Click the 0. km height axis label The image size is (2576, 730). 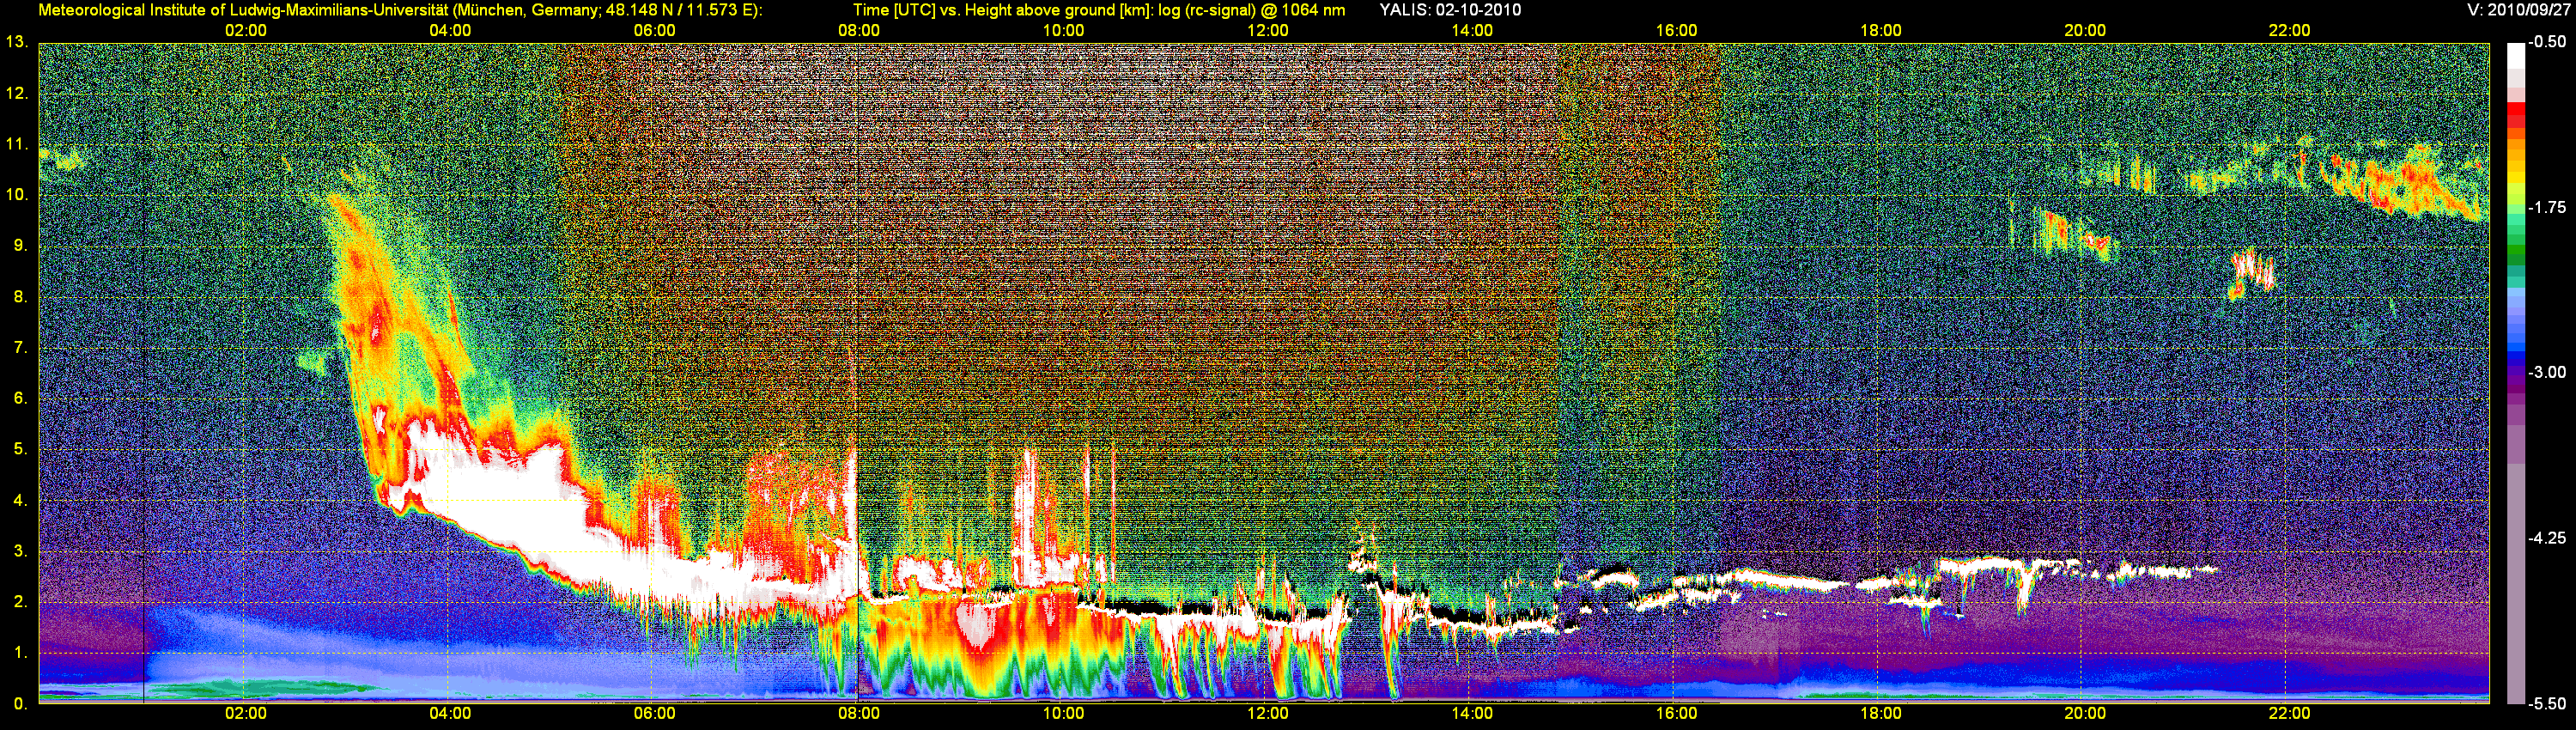[19, 704]
